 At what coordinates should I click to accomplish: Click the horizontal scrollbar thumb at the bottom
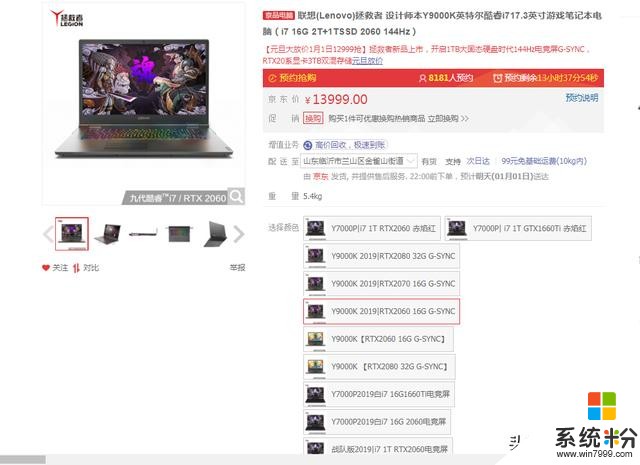click(x=23, y=460)
